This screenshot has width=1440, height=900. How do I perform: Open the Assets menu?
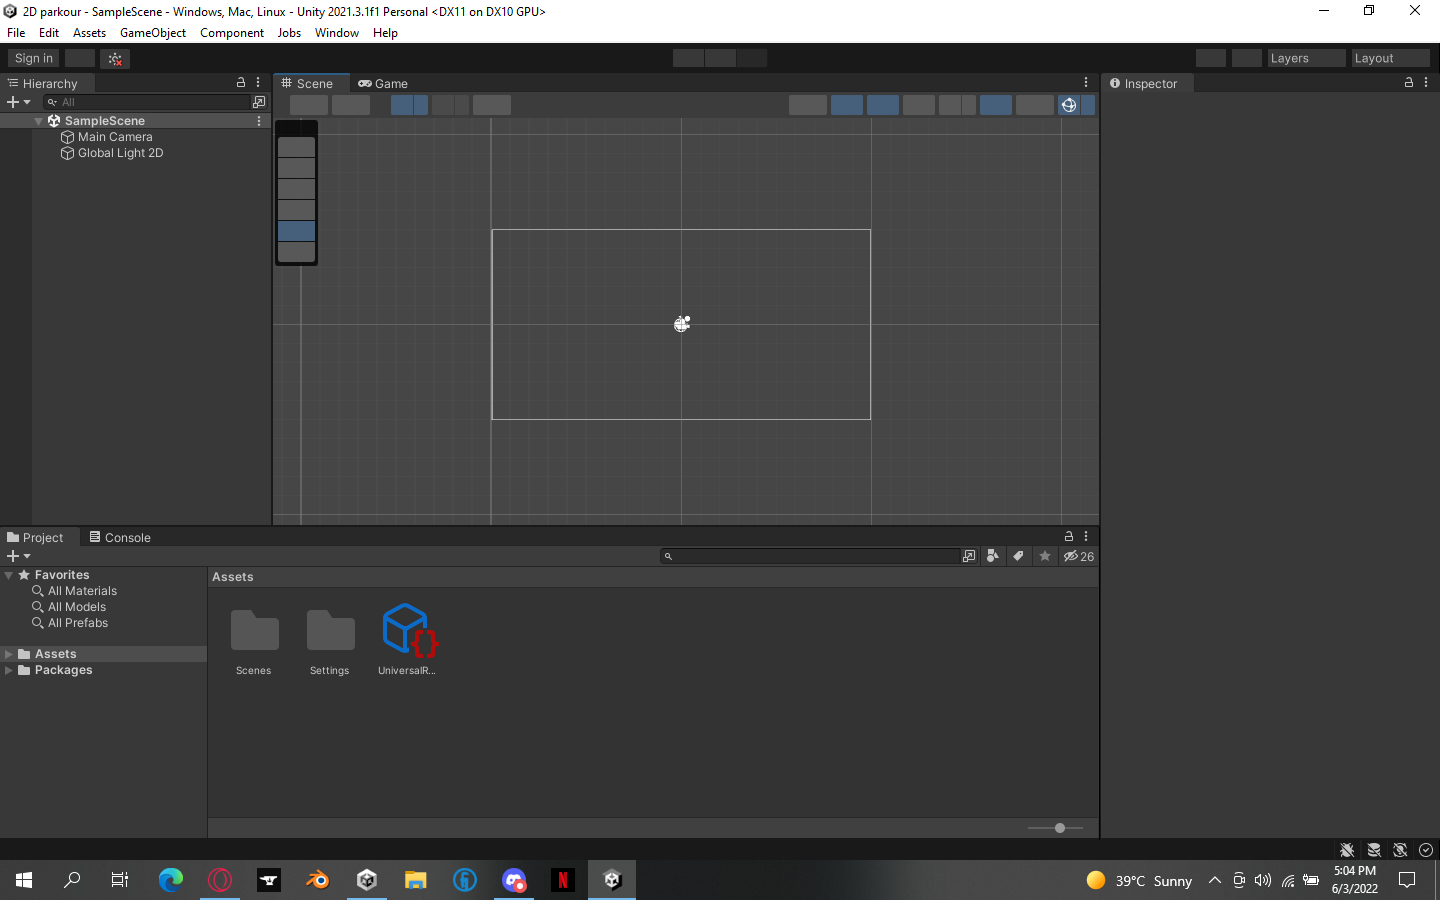[x=89, y=33]
